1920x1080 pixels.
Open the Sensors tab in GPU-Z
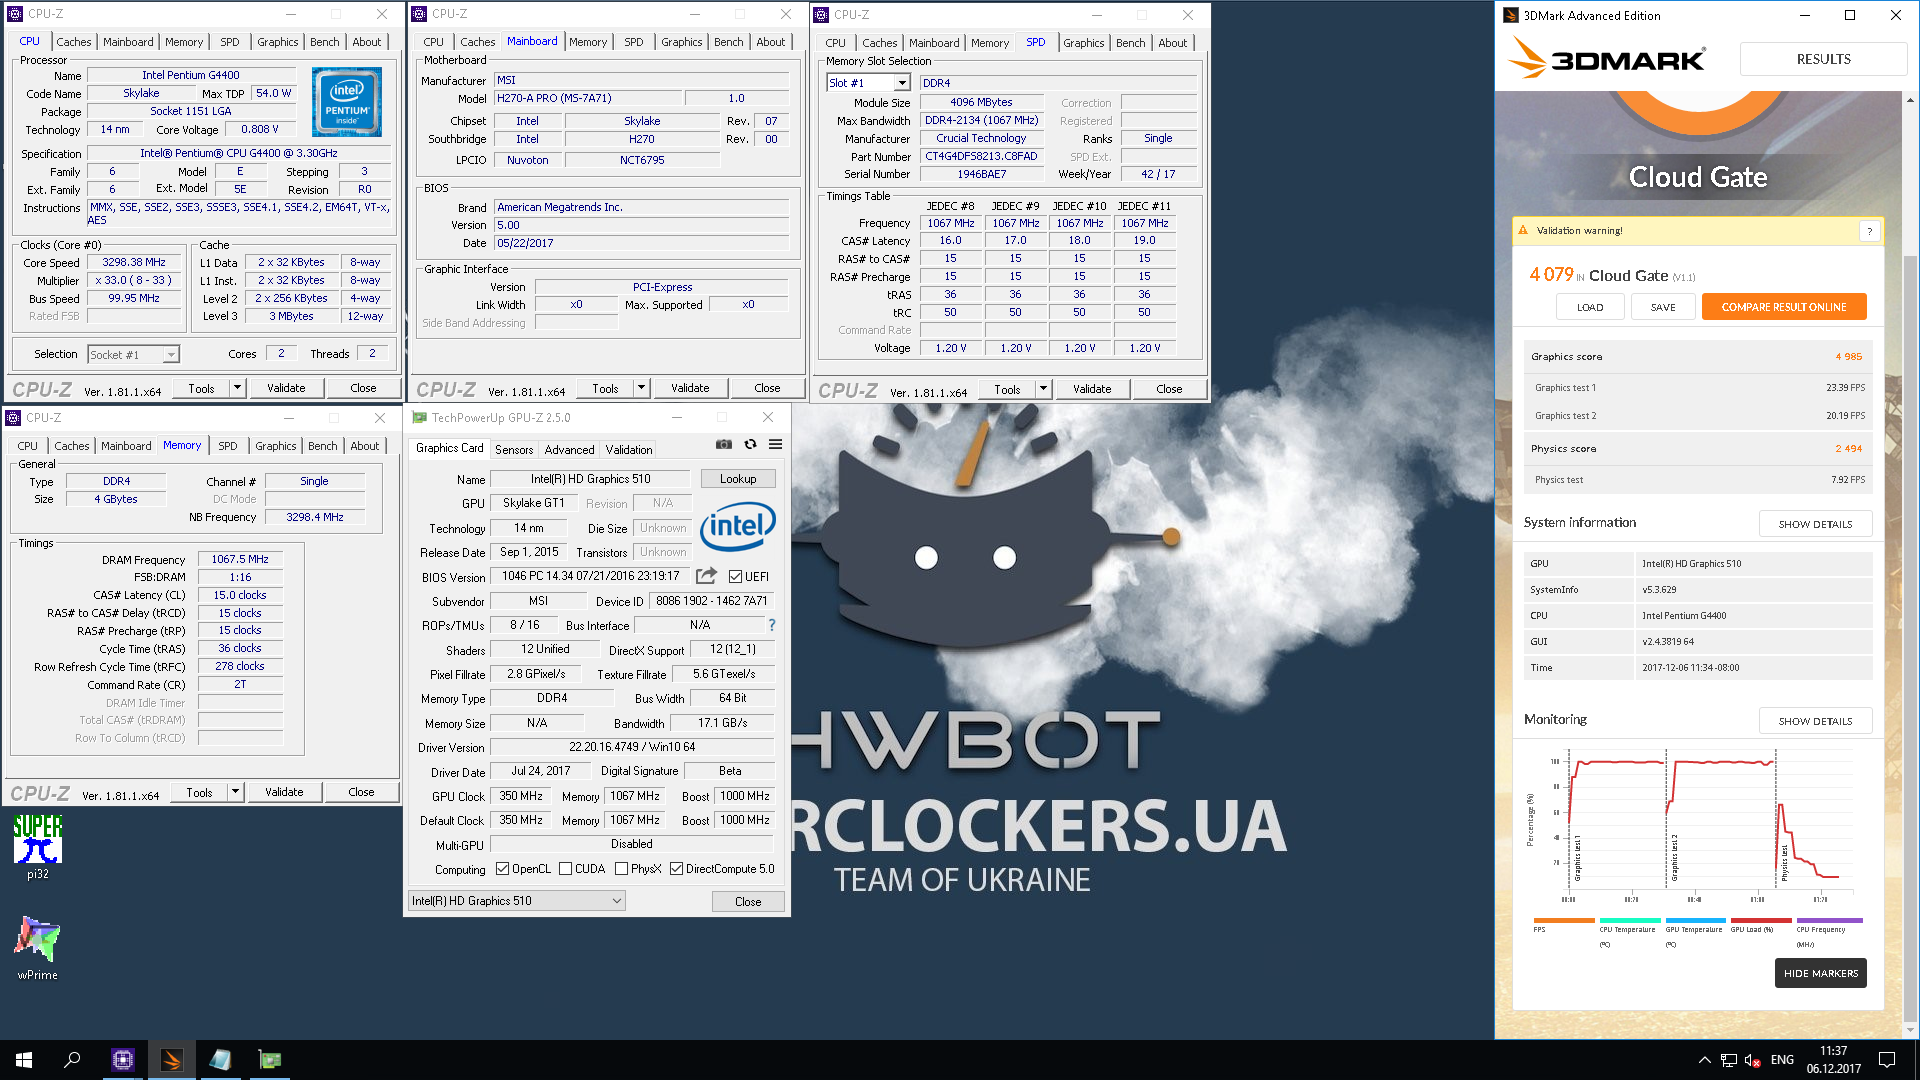pos(514,450)
